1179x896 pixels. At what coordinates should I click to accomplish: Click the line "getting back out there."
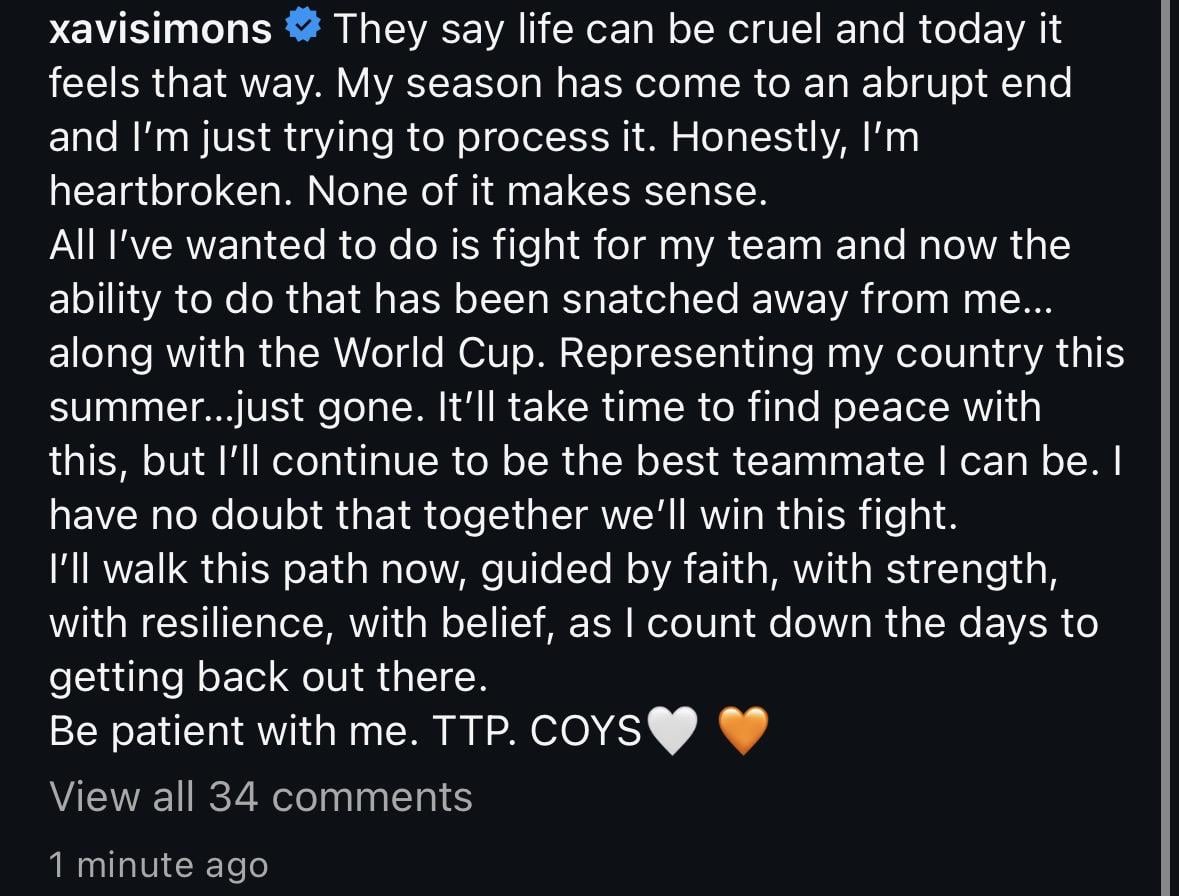pos(268,678)
